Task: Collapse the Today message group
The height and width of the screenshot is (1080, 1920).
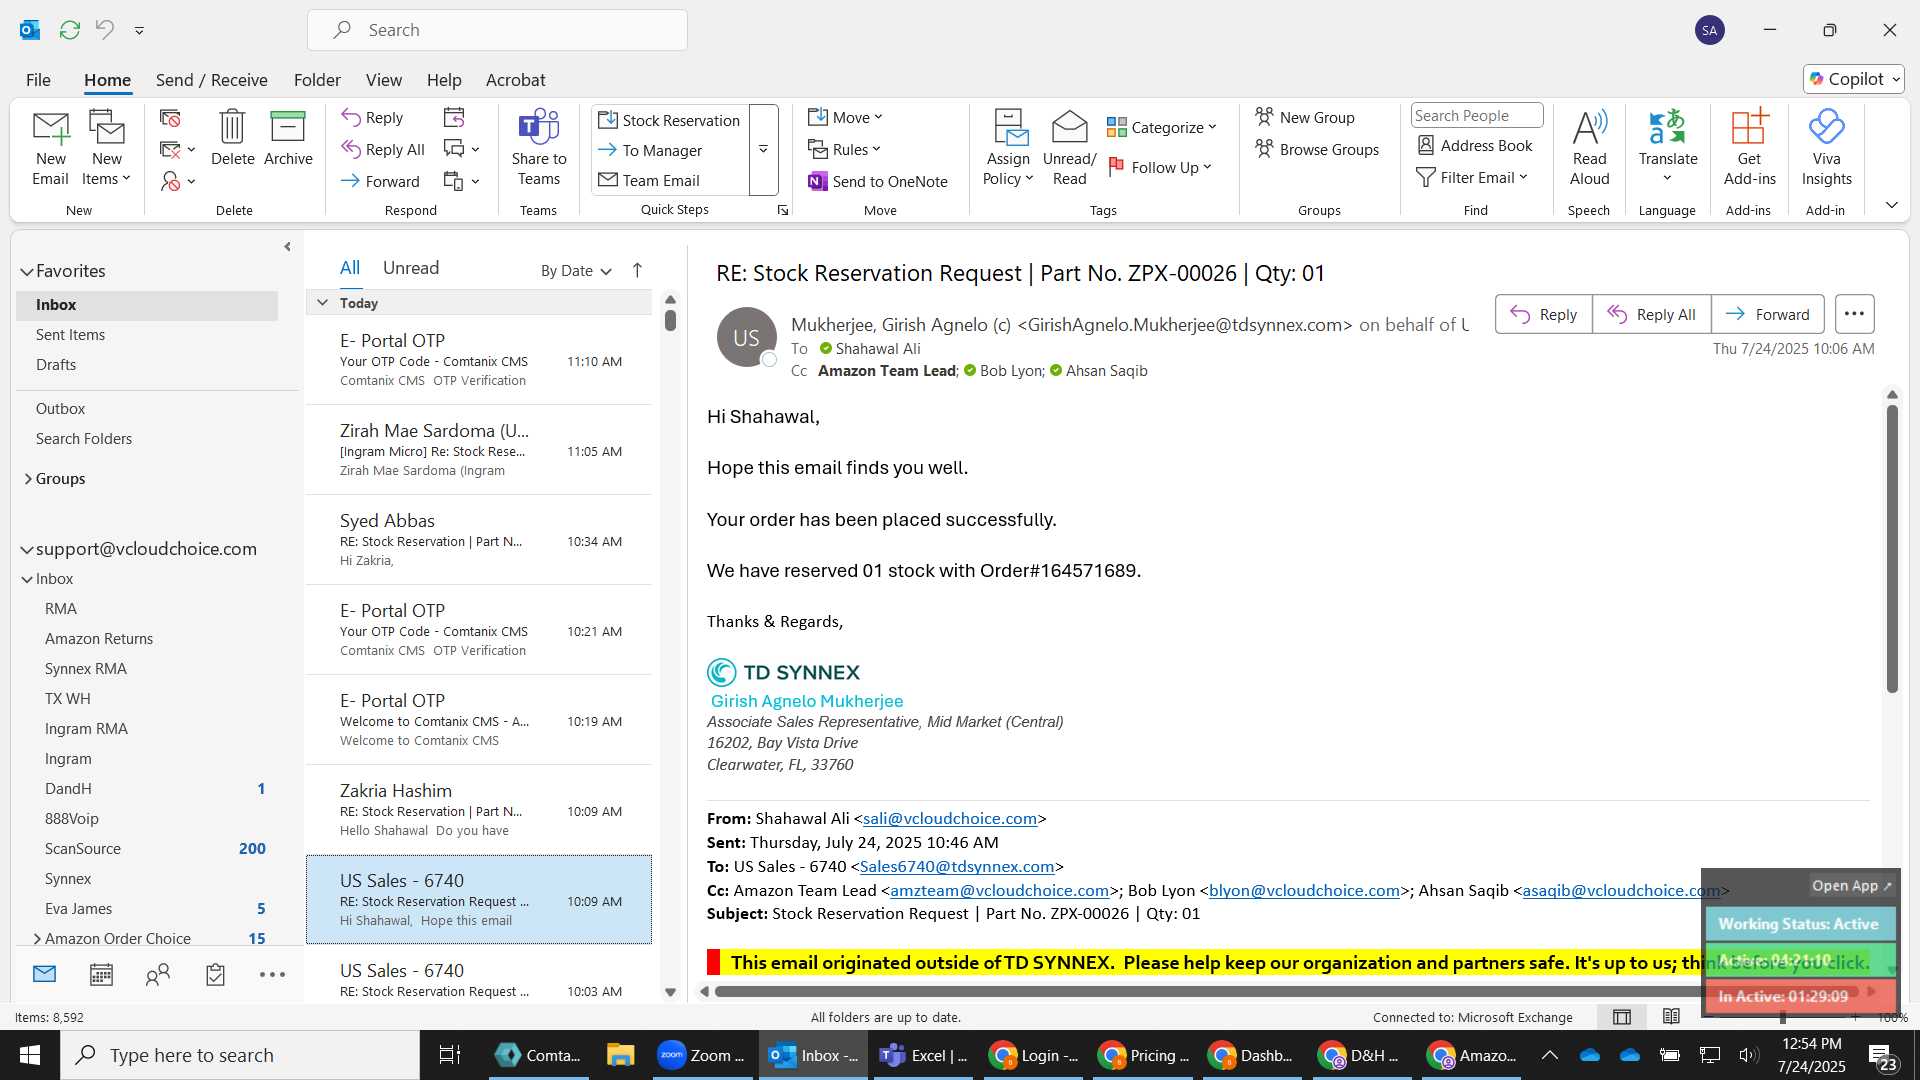Action: (322, 303)
